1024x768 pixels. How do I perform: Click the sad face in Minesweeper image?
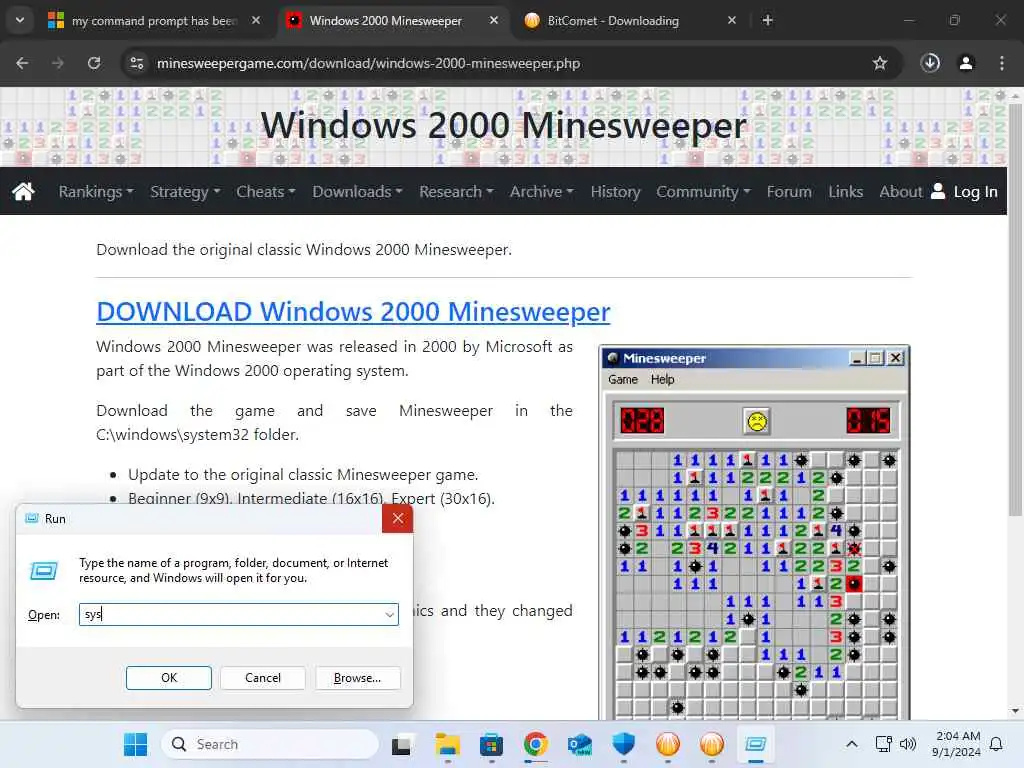pyautogui.click(x=757, y=421)
